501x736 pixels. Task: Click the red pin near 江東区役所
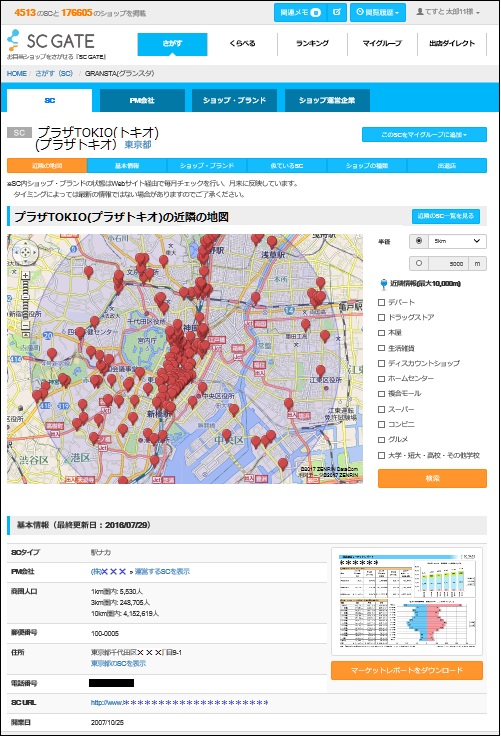click(x=320, y=371)
